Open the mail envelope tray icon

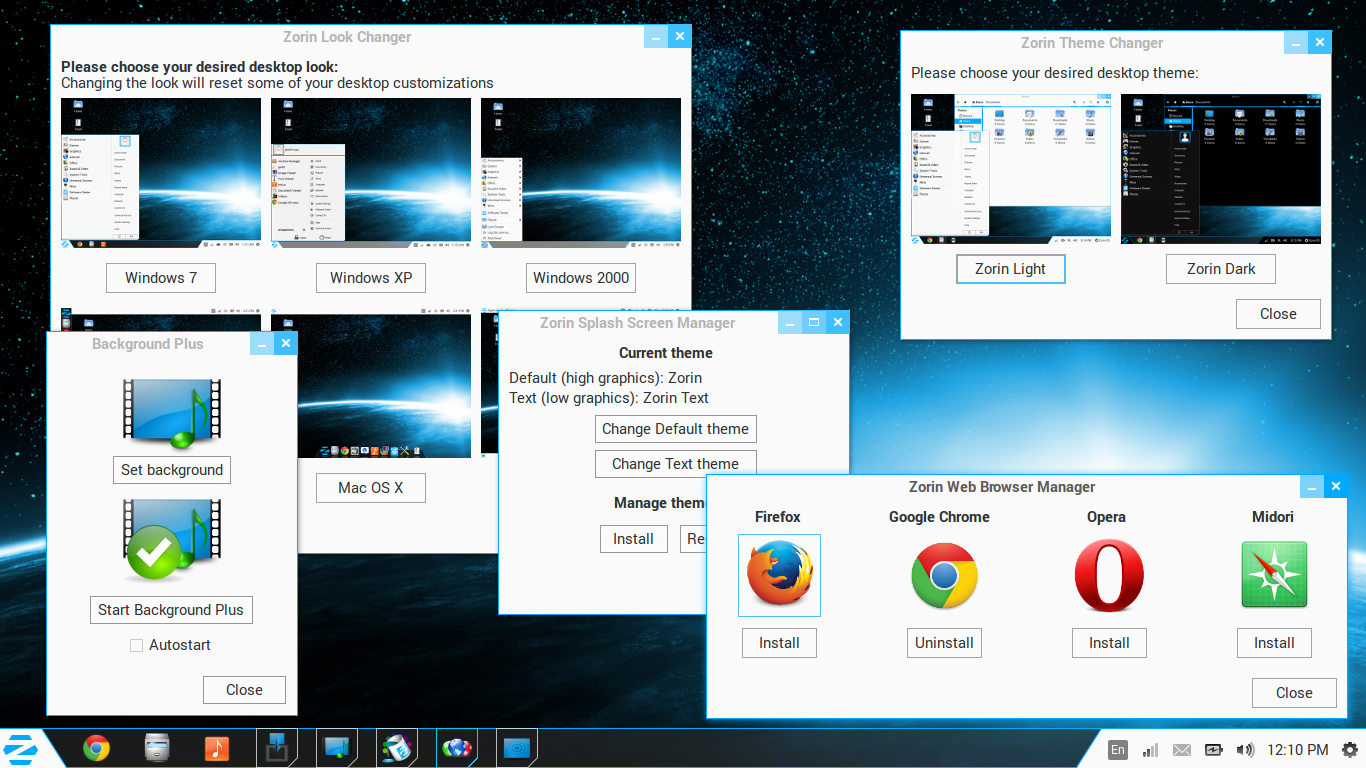point(1182,750)
